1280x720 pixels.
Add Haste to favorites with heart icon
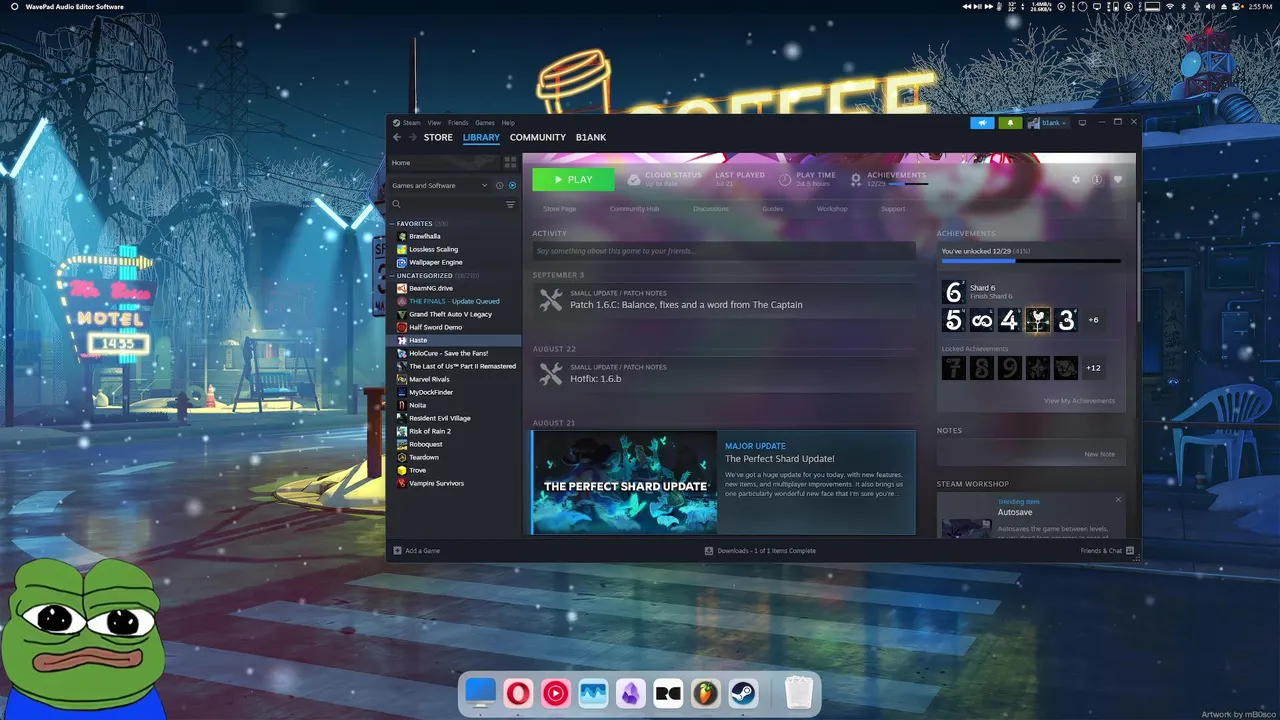(x=1118, y=180)
